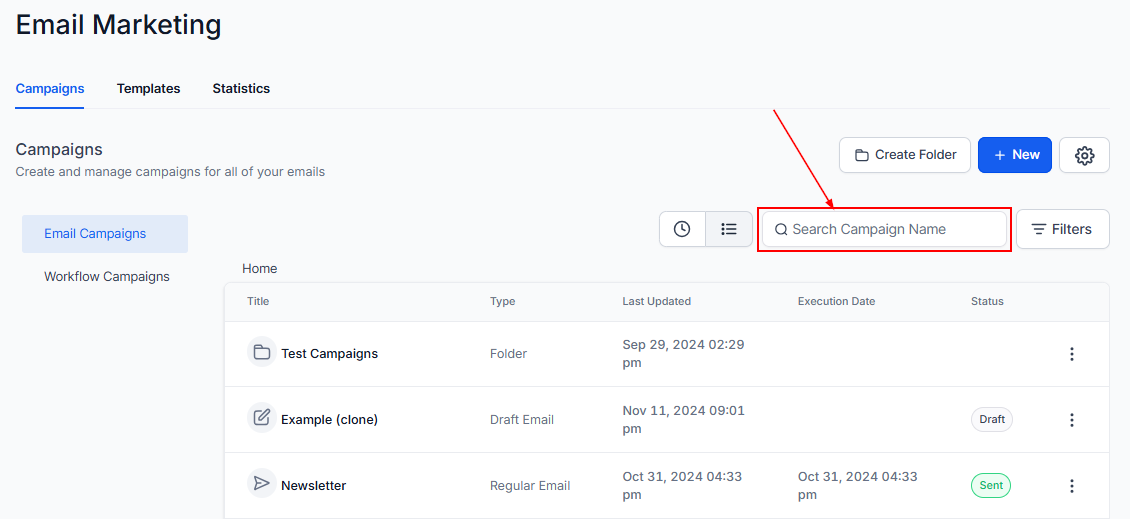The width and height of the screenshot is (1130, 519).
Task: Click the Home breadcrumb link
Action: click(260, 269)
